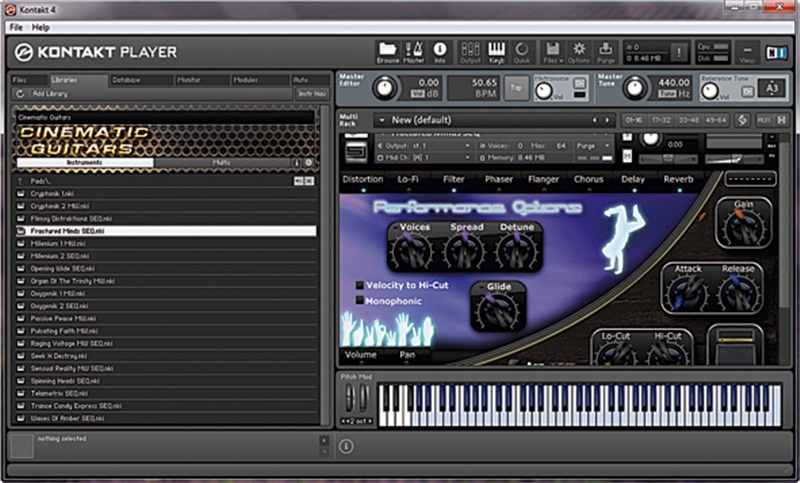Select rack page 49-64
Image resolution: width=800 pixels, height=483 pixels.
click(715, 120)
